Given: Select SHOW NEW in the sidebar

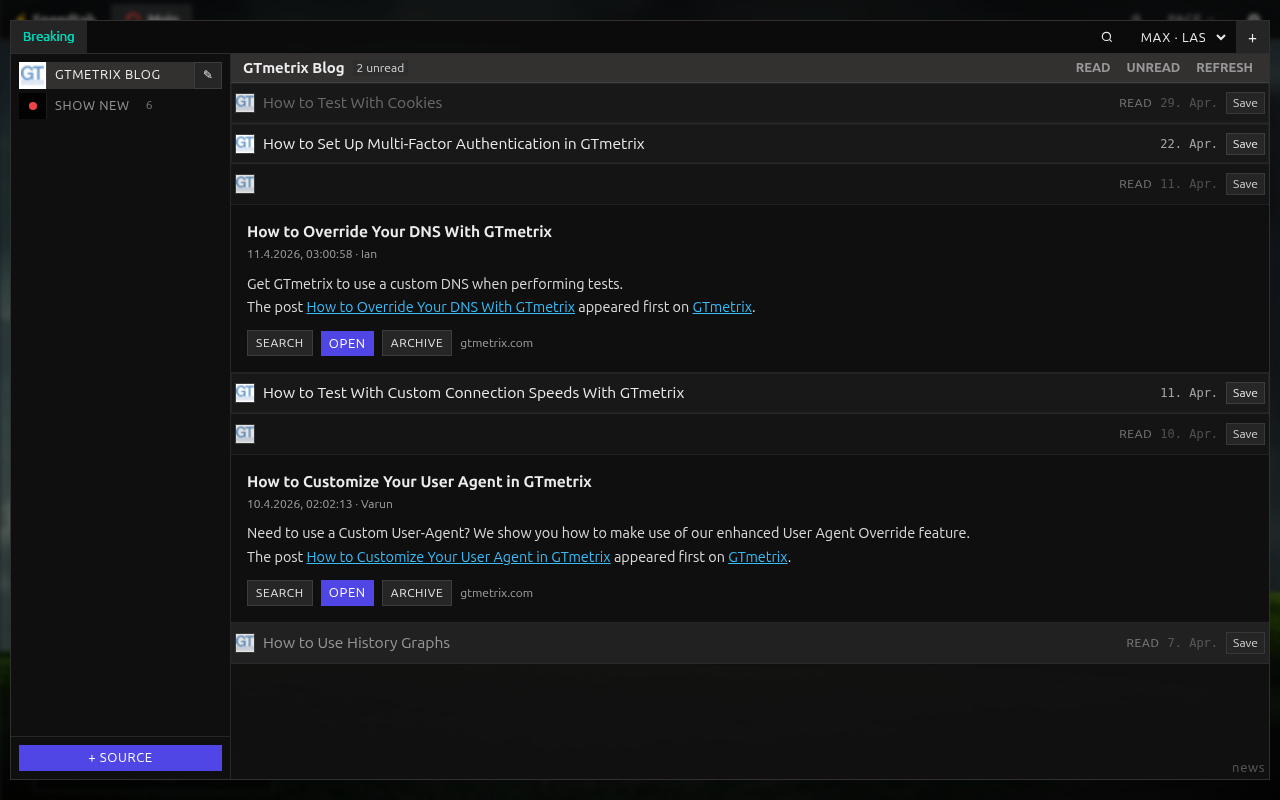Looking at the screenshot, I should 92,105.
